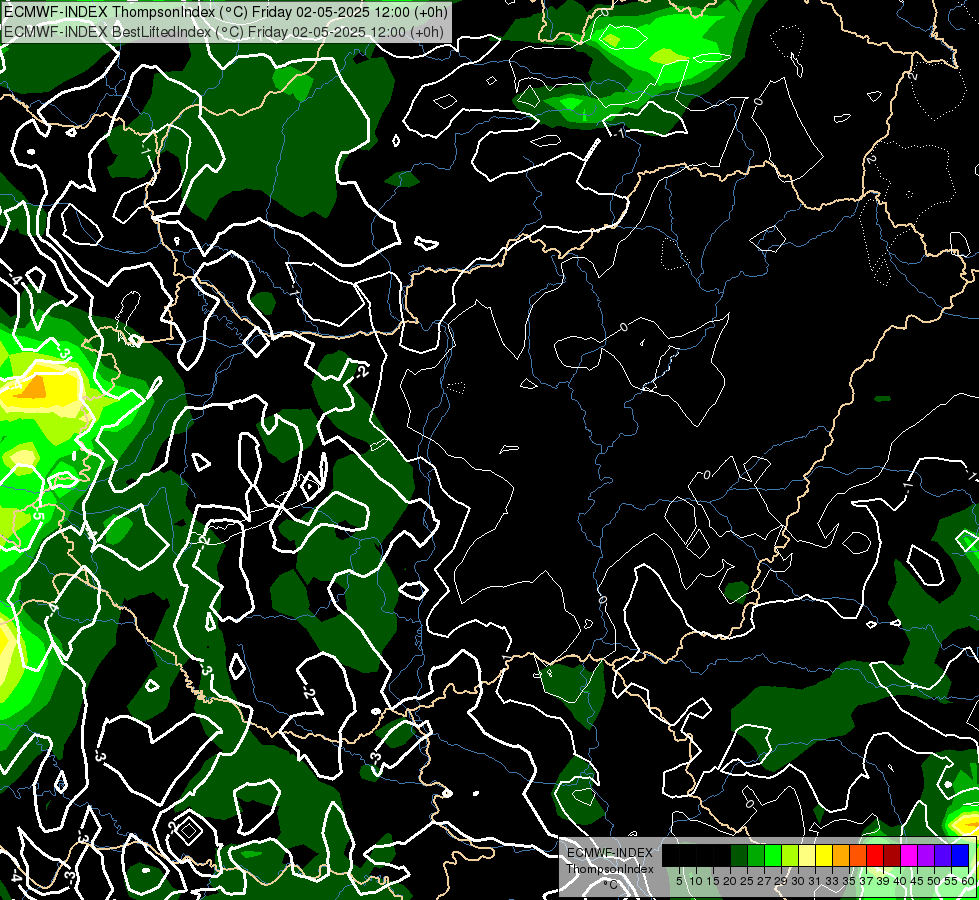Click the legend tick value 40
The height and width of the screenshot is (900, 979).
pyautogui.click(x=900, y=881)
